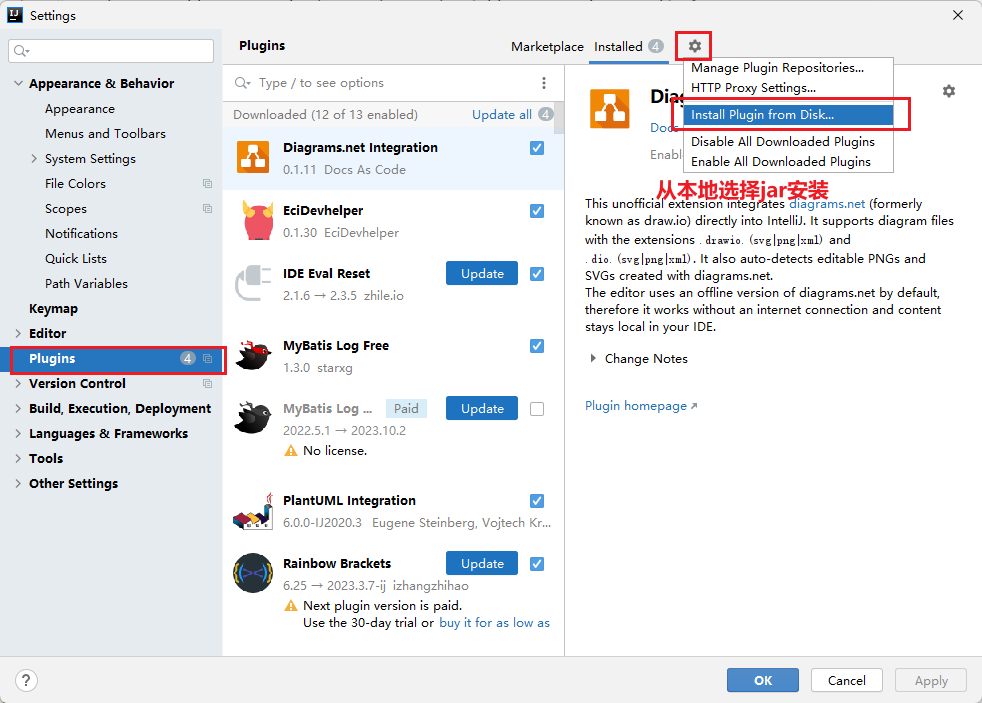This screenshot has height=703, width=982.
Task: Click the Scopes project-level icon
Action: click(x=207, y=208)
